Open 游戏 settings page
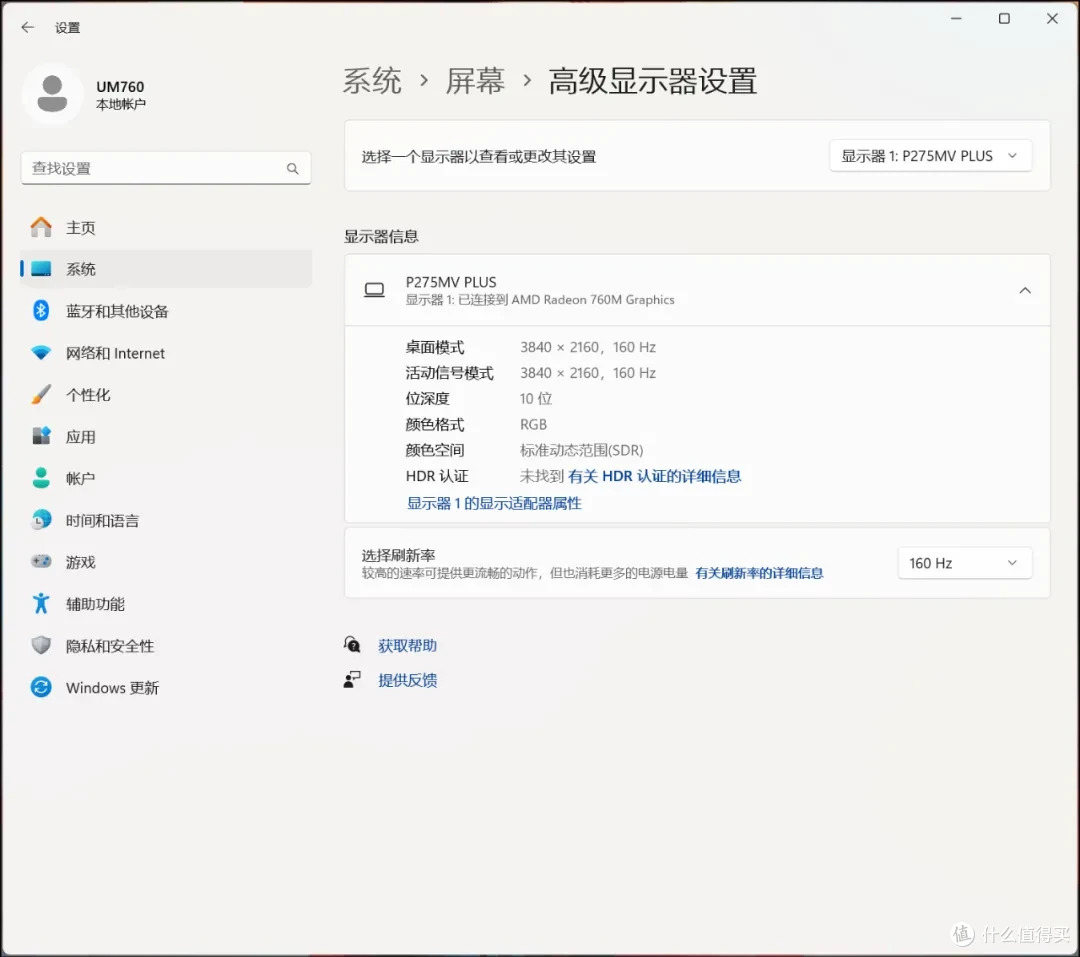The image size is (1080, 957). click(166, 562)
